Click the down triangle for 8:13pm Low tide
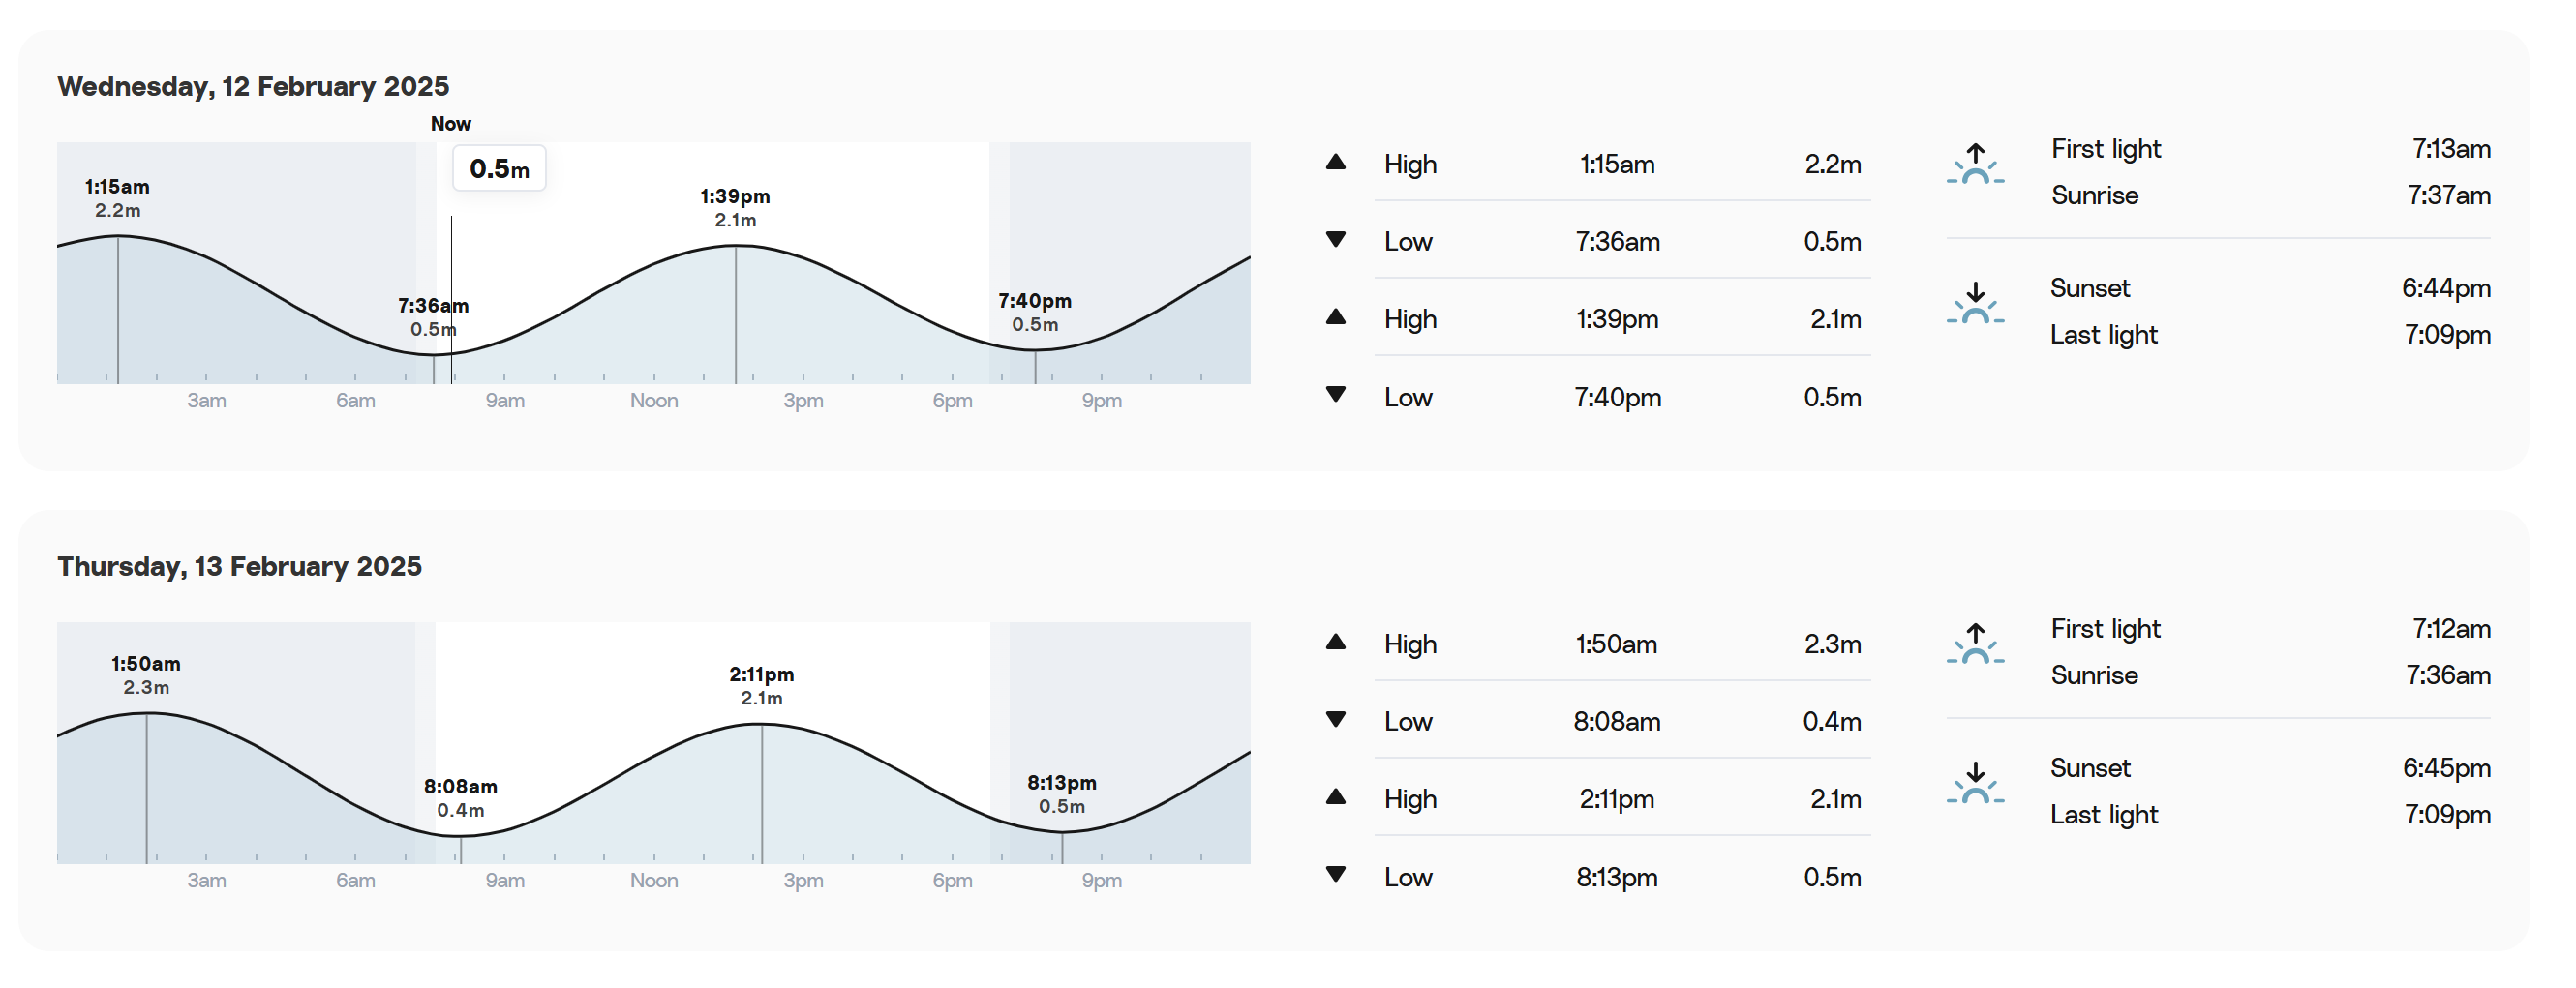 [1335, 875]
